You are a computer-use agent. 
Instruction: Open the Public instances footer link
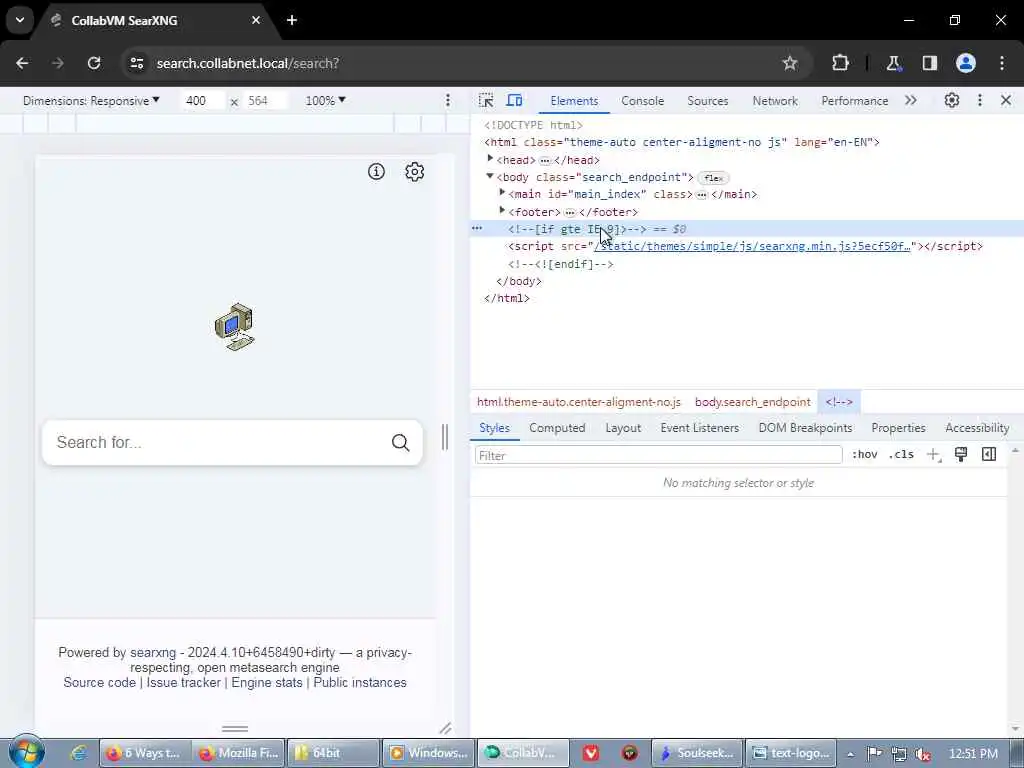click(x=360, y=682)
